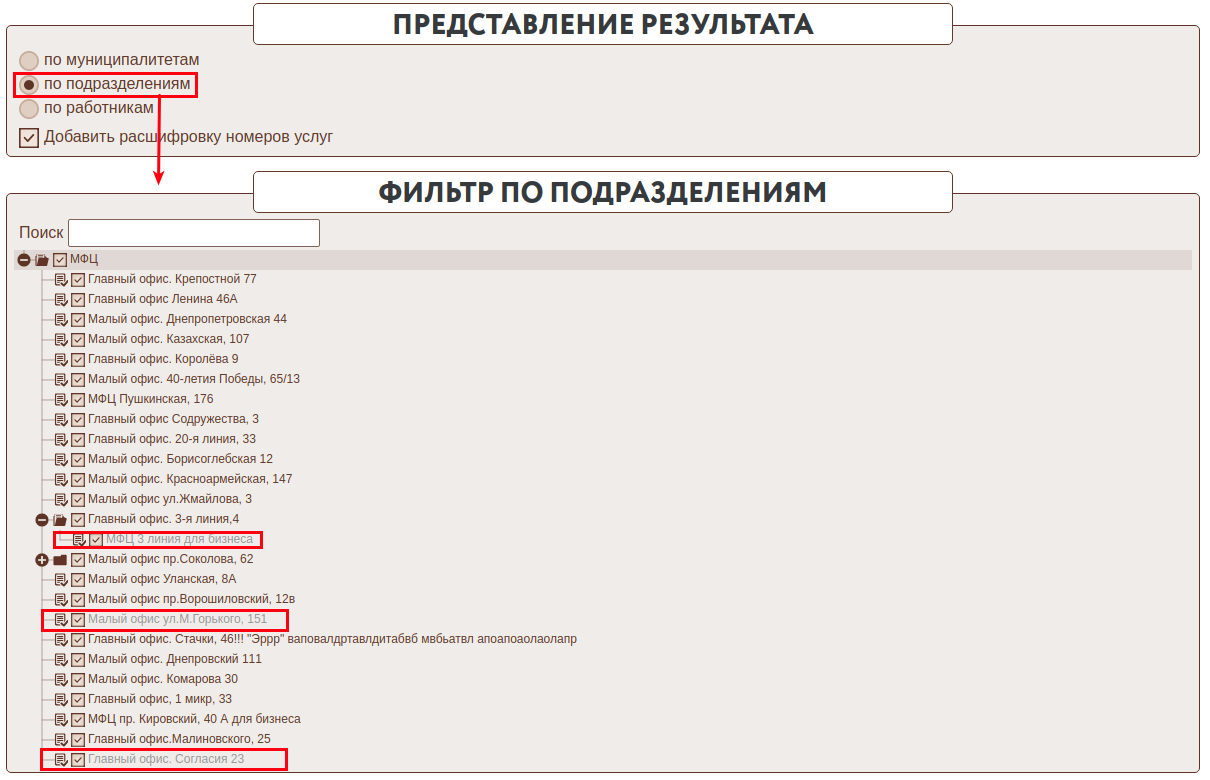The width and height of the screenshot is (1210, 780).
Task: Expand the Малый офис пр.Соколова, 62 node
Action: [42, 560]
